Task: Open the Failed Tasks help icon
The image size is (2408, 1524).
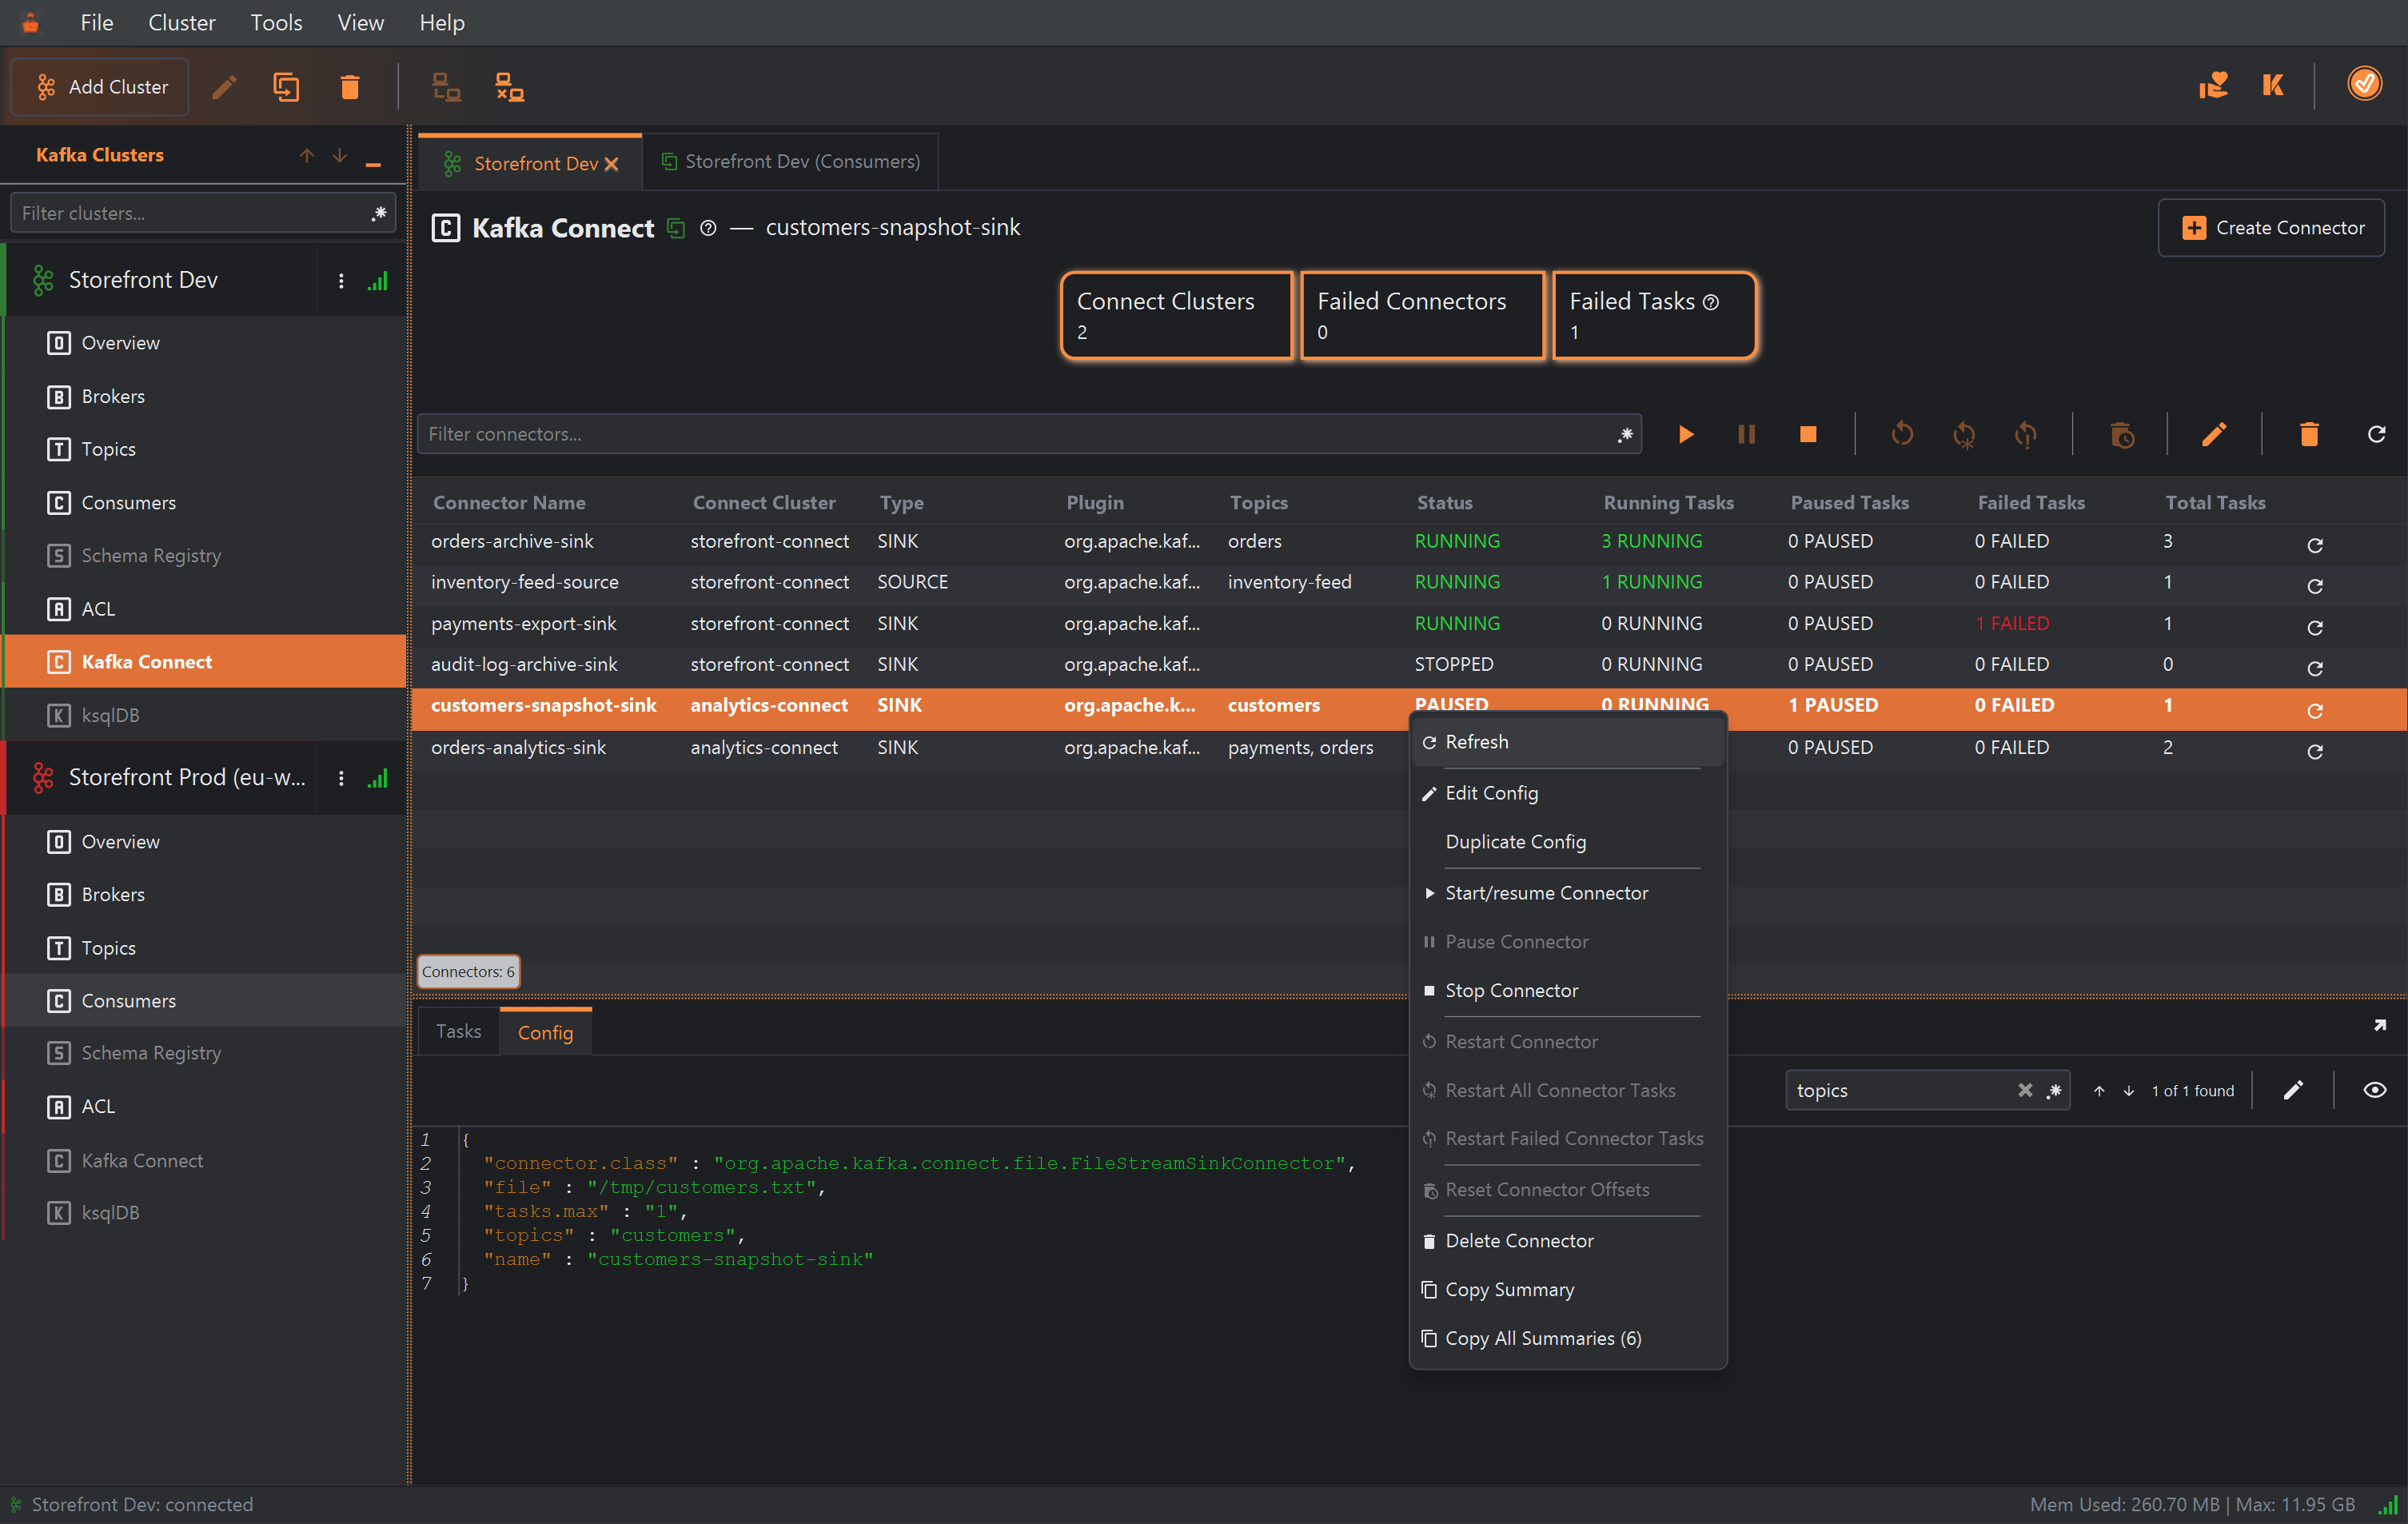Action: pos(1711,302)
